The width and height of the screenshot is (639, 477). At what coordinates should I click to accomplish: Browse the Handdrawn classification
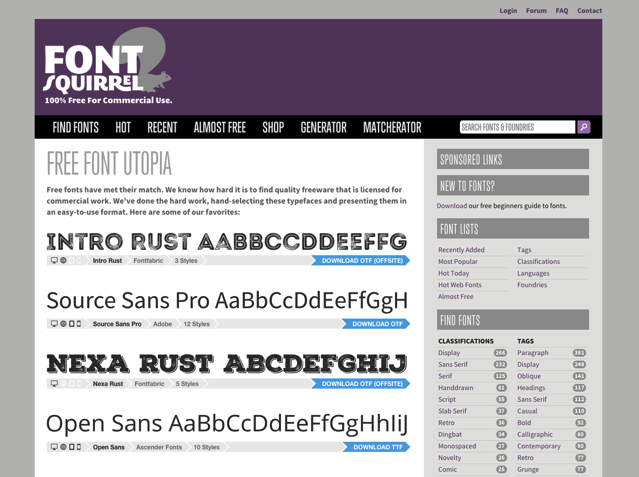pyautogui.click(x=456, y=387)
